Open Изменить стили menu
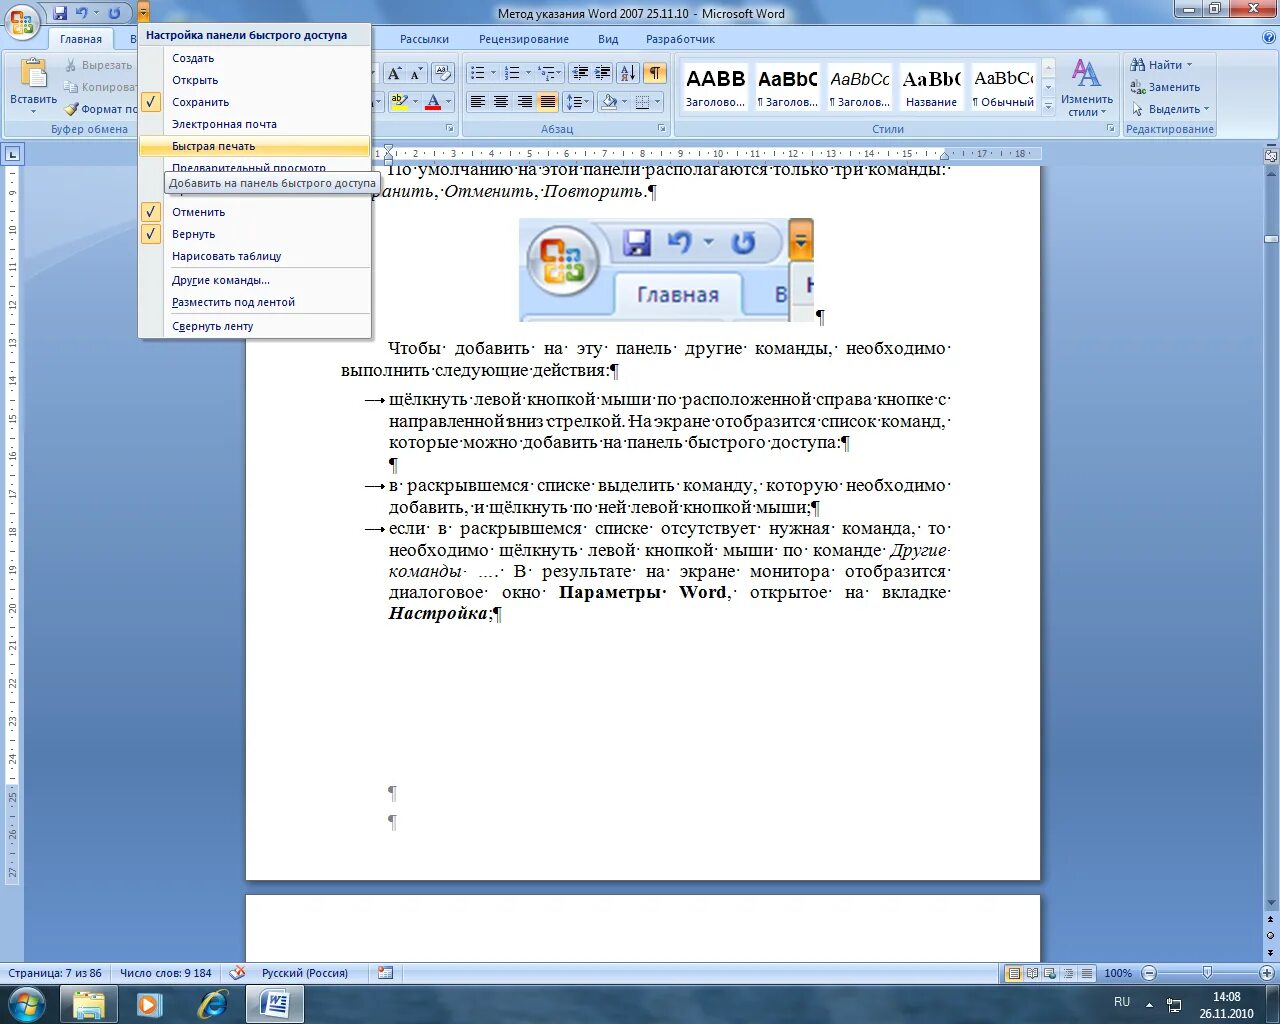This screenshot has width=1280, height=1024. pyautogui.click(x=1087, y=87)
